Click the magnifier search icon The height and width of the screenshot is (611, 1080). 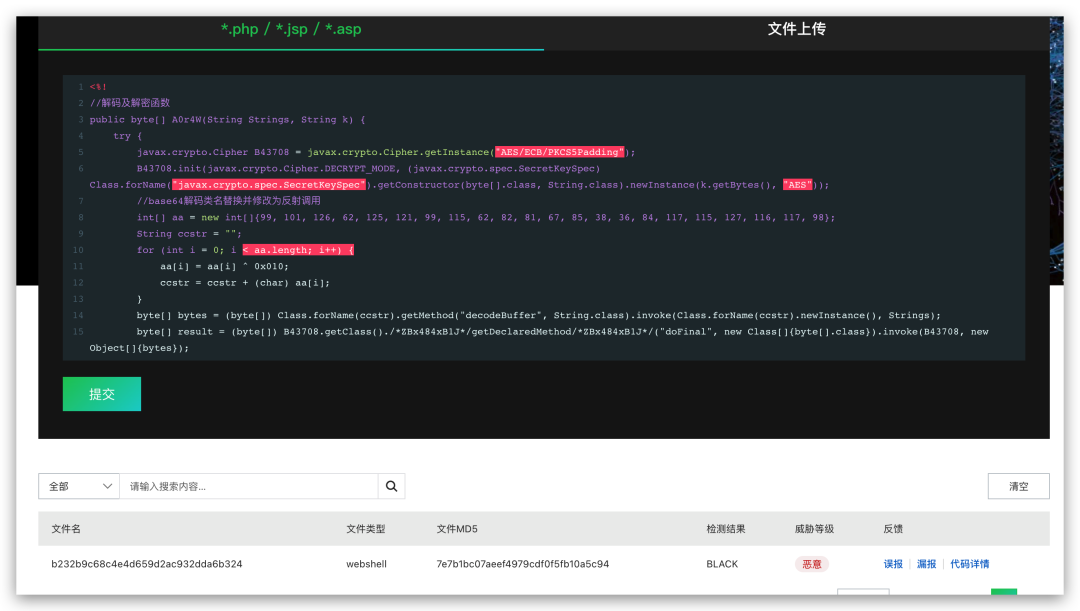pyautogui.click(x=391, y=486)
